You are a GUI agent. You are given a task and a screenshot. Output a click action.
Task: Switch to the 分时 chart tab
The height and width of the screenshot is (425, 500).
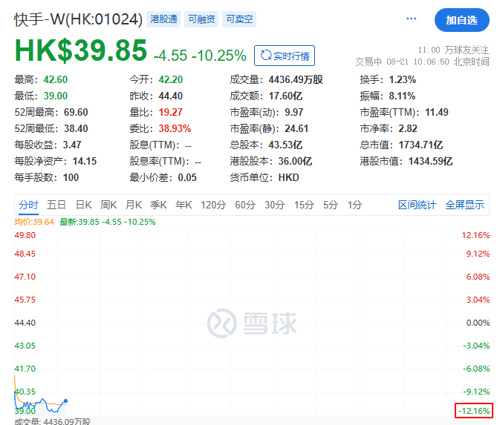(x=28, y=205)
